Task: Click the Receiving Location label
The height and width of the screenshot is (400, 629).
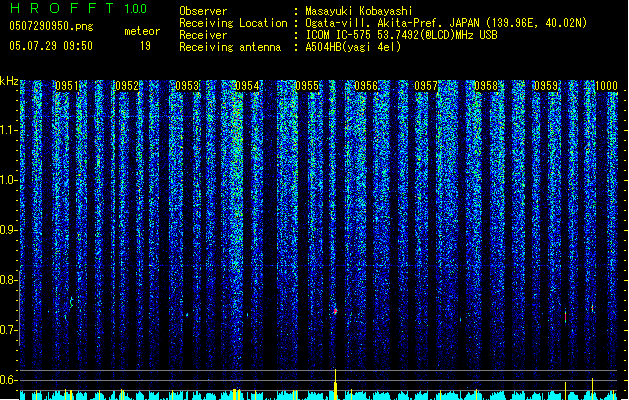Action: [233, 23]
